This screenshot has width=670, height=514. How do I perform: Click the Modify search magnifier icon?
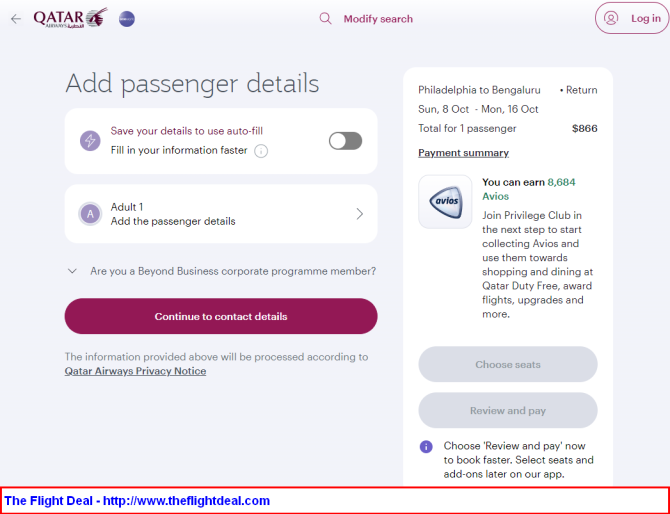tap(326, 18)
